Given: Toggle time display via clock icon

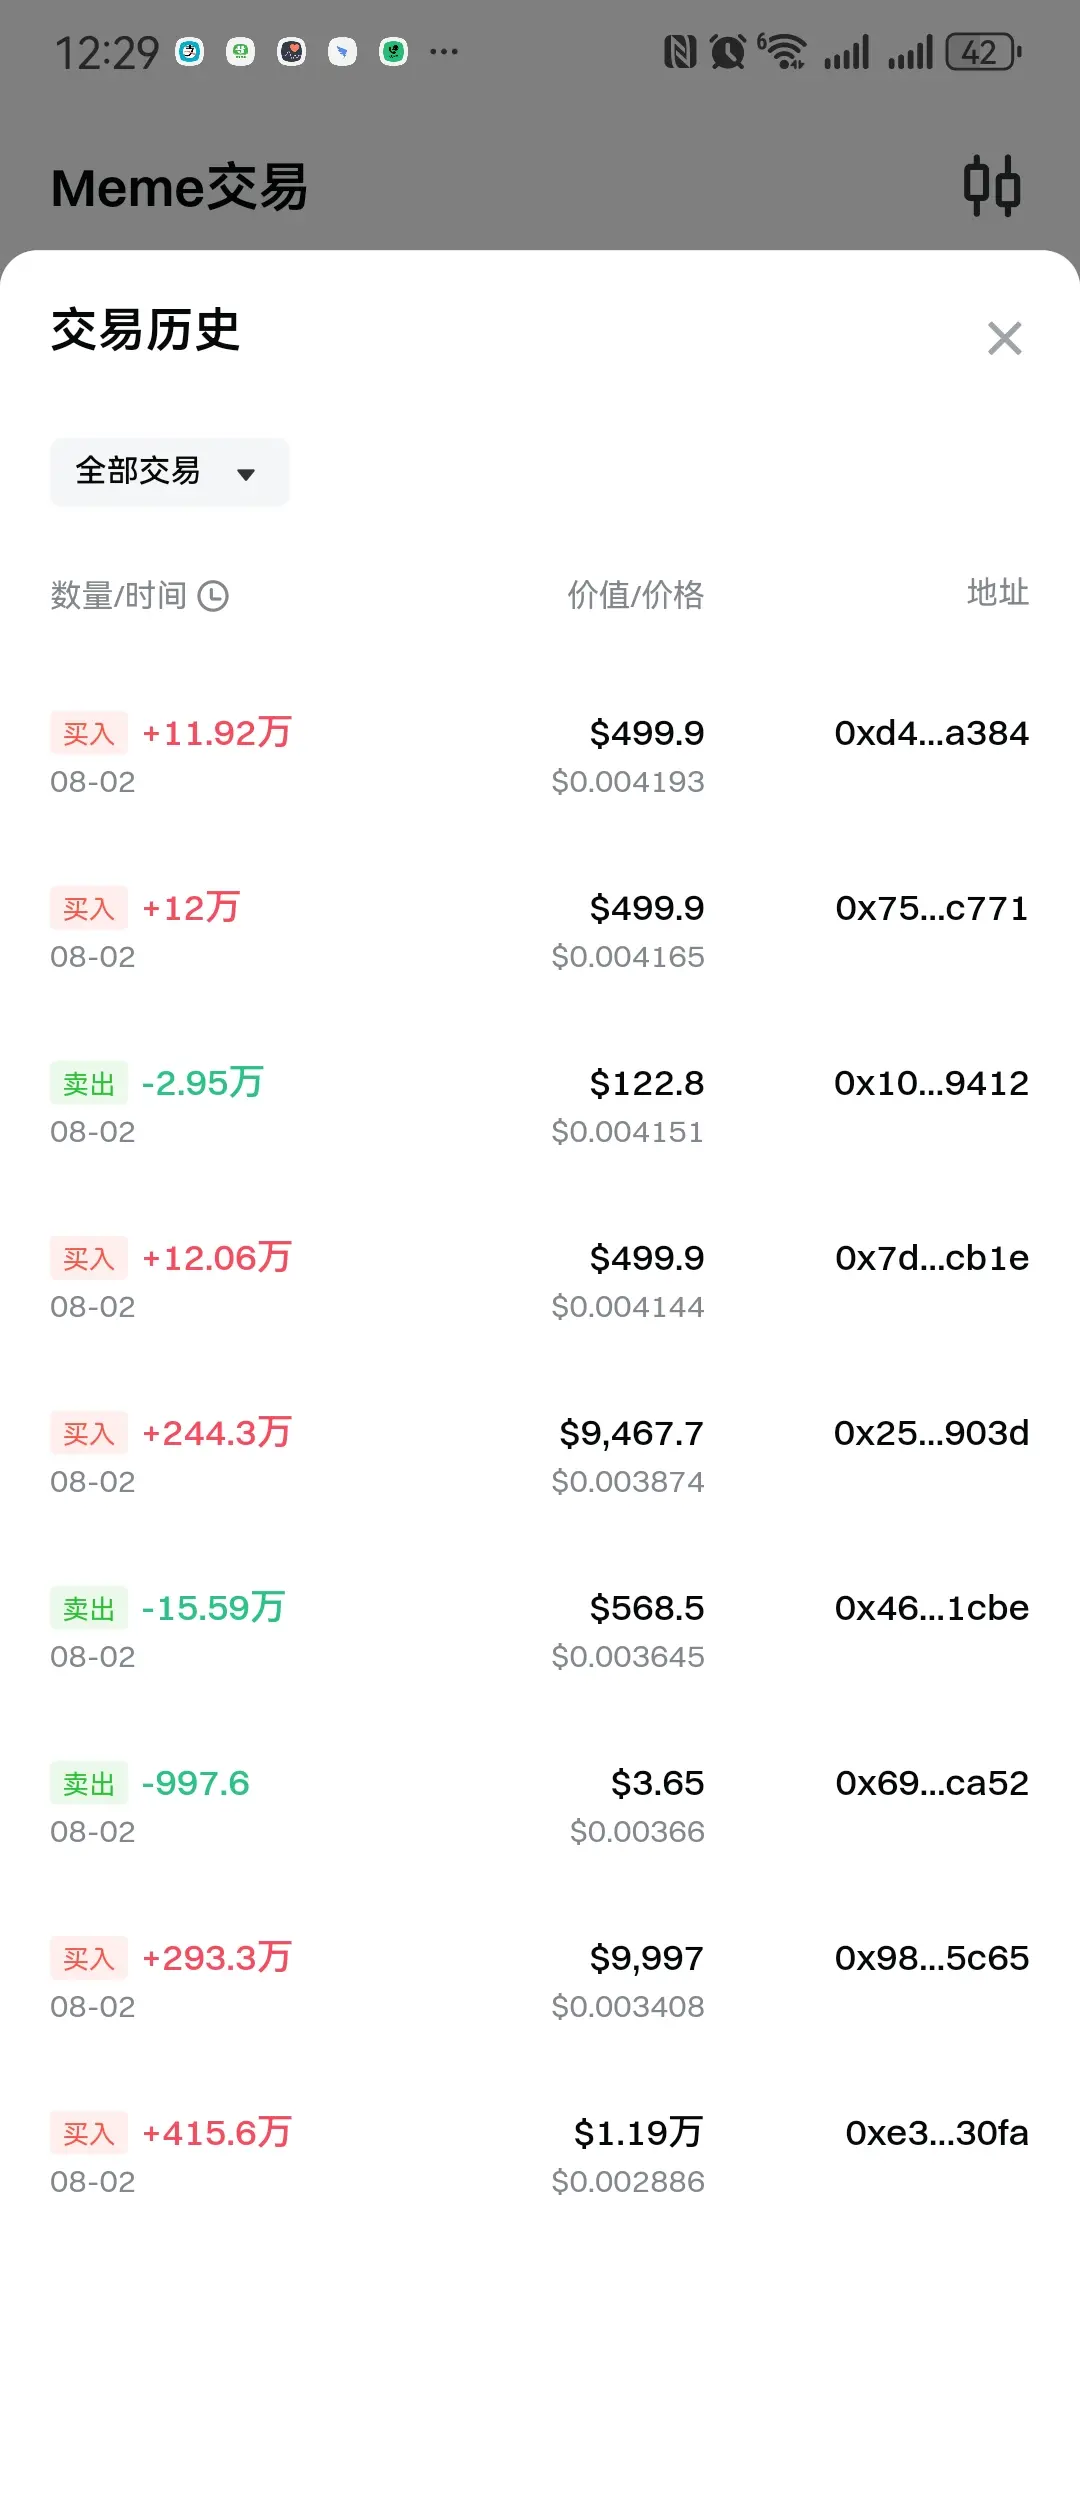Looking at the screenshot, I should [213, 596].
